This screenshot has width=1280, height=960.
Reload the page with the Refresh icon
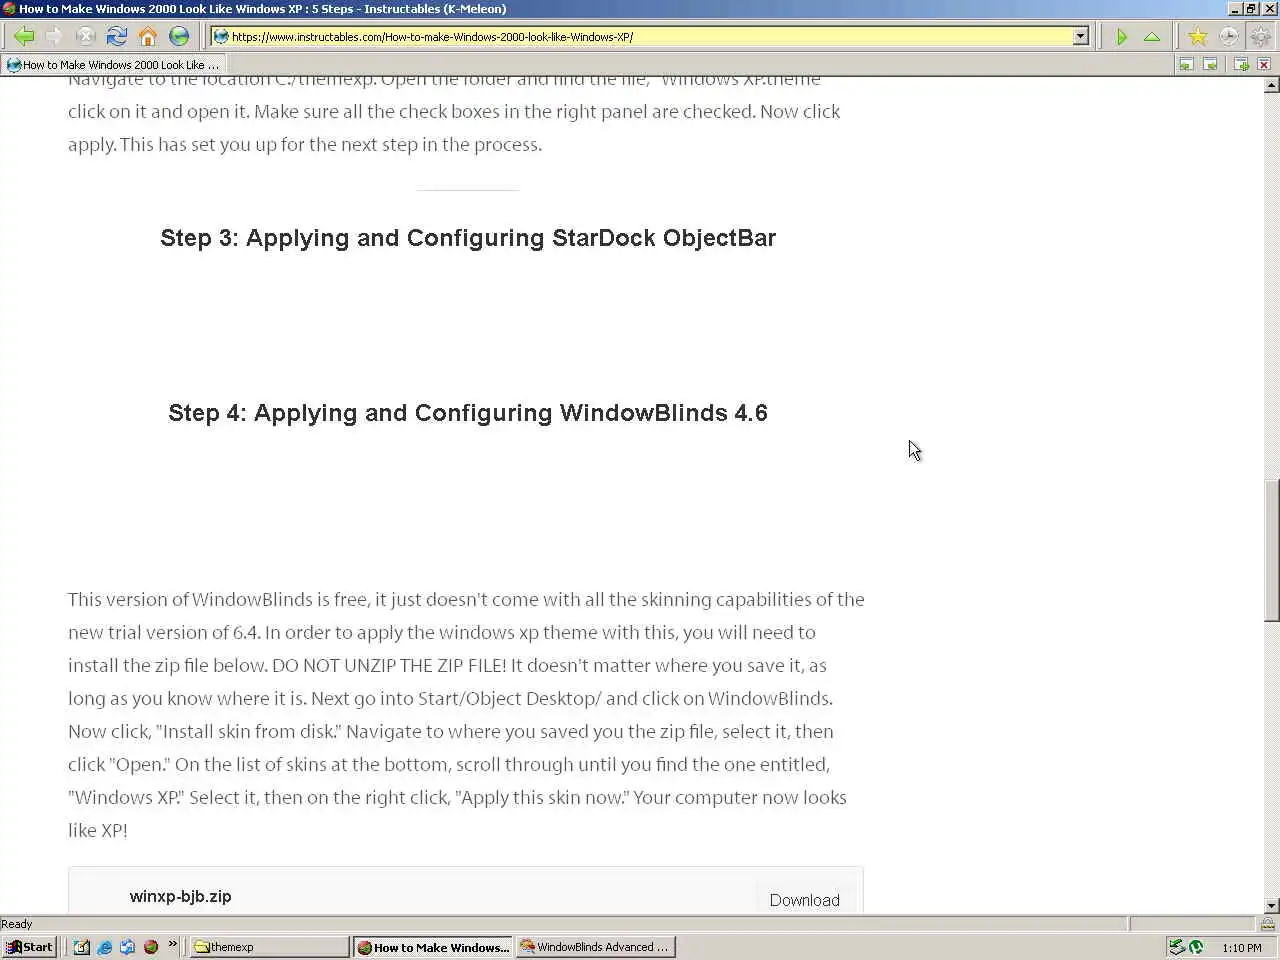(117, 37)
